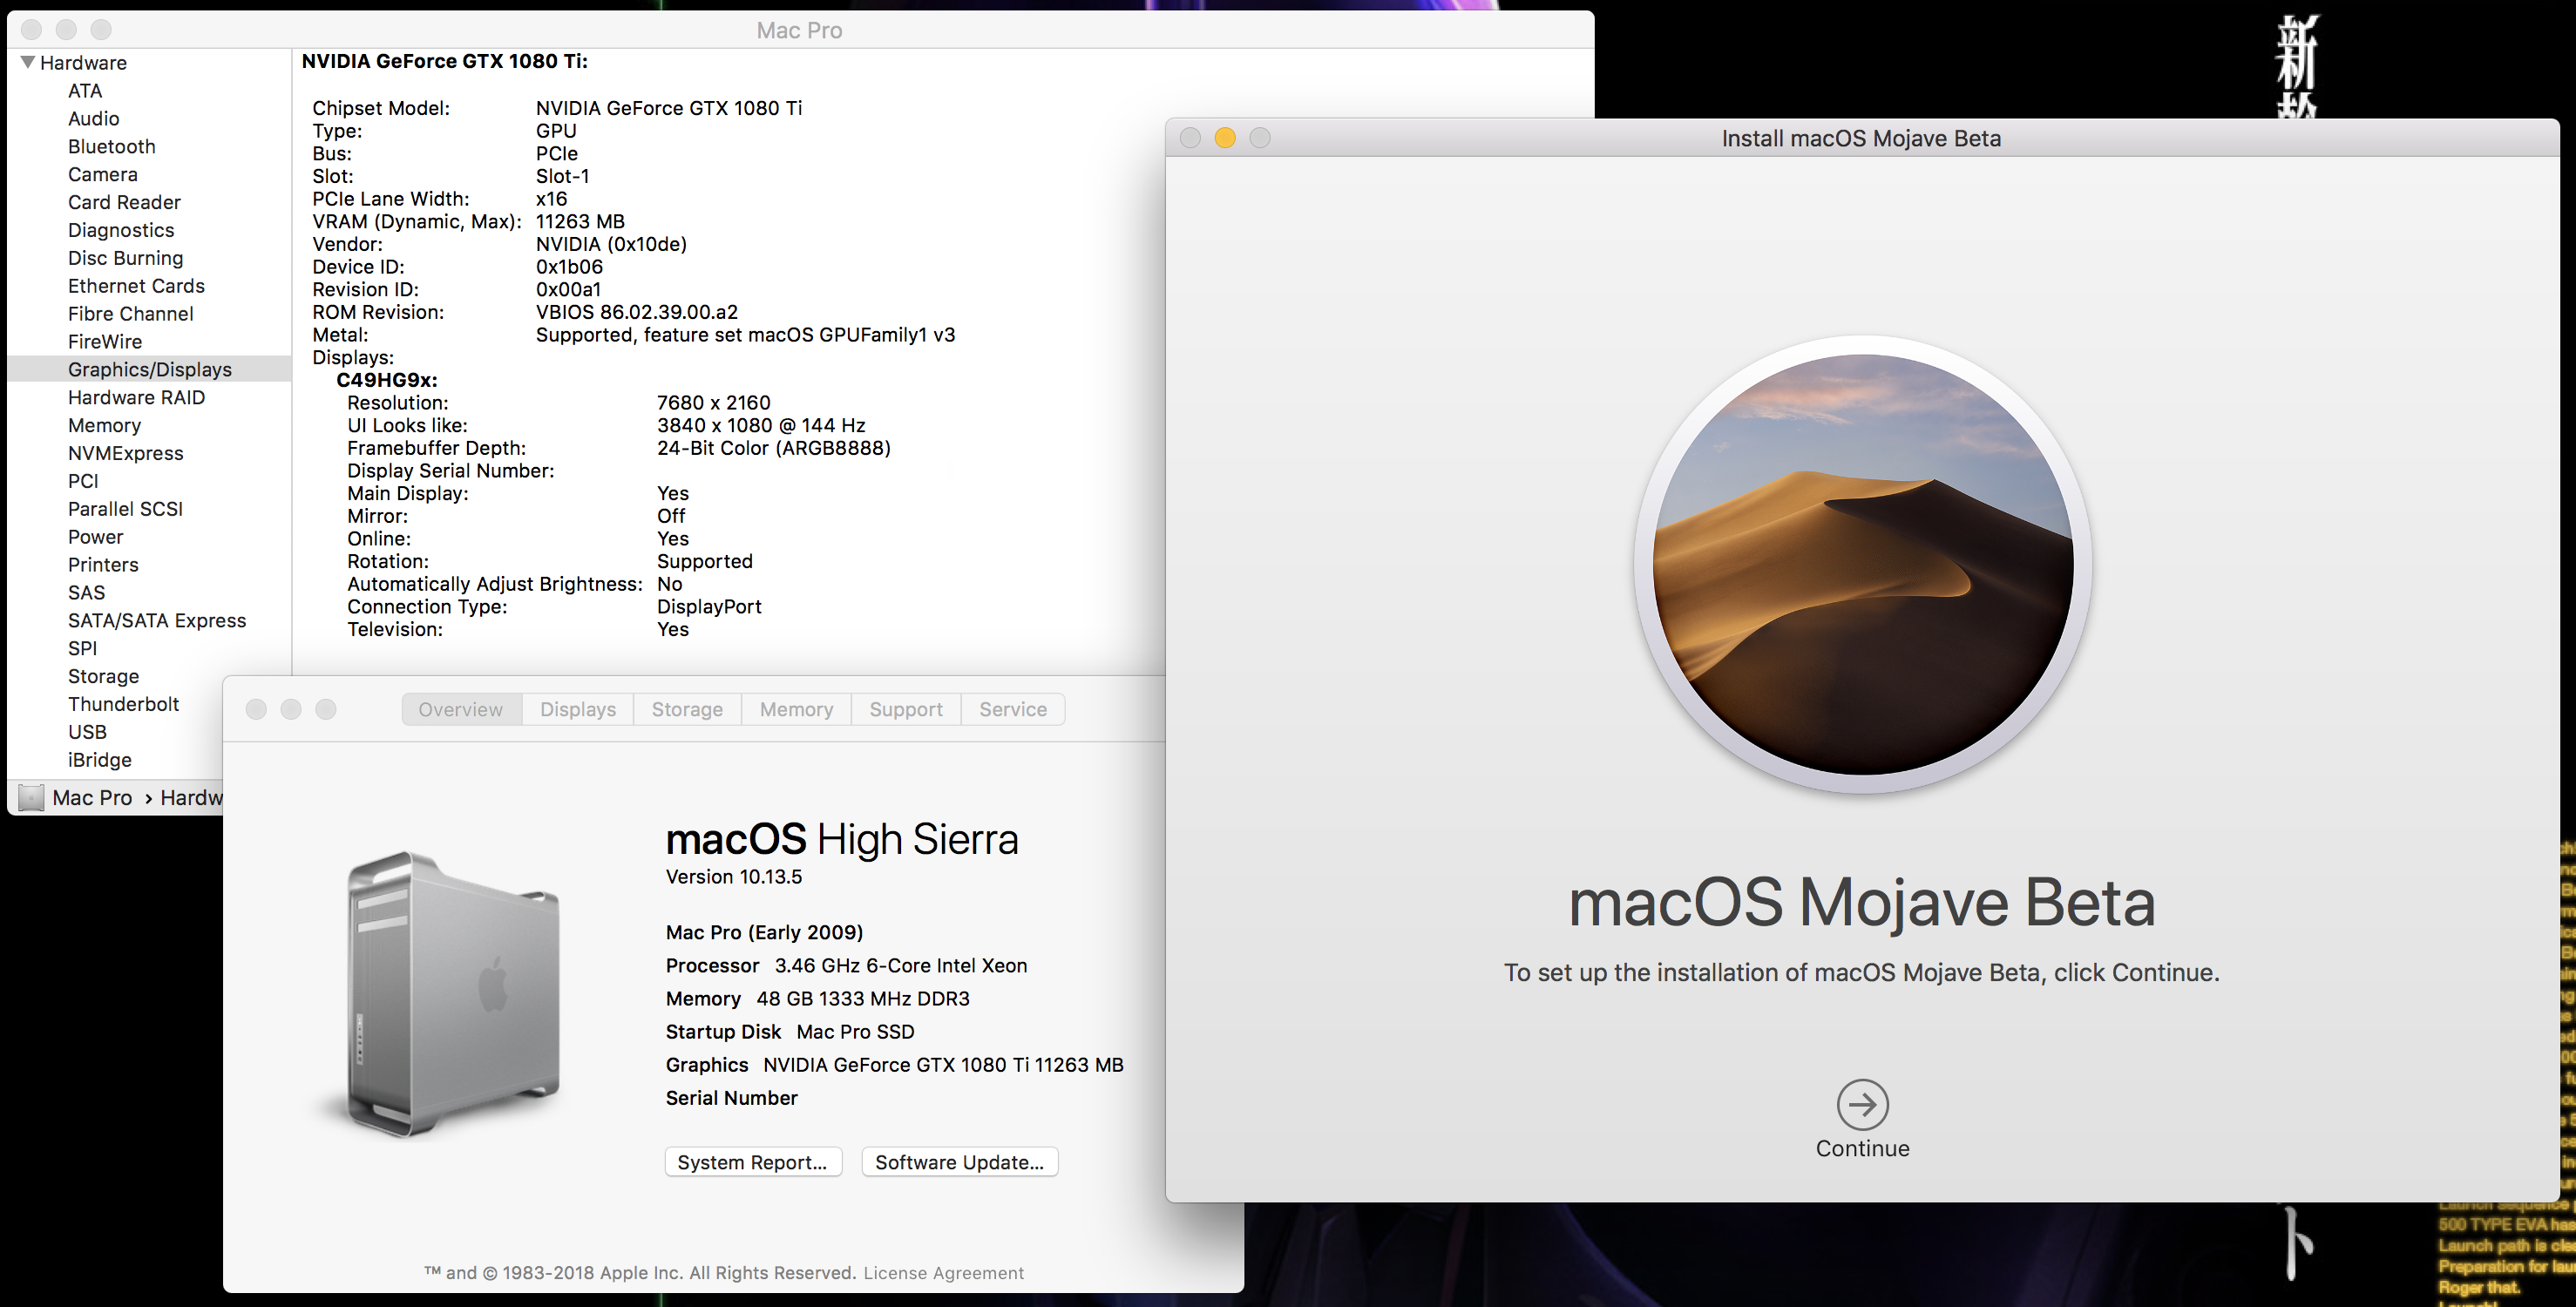This screenshot has width=2576, height=1307.
Task: Select Graphics/Displays in the sidebar
Action: coord(149,369)
